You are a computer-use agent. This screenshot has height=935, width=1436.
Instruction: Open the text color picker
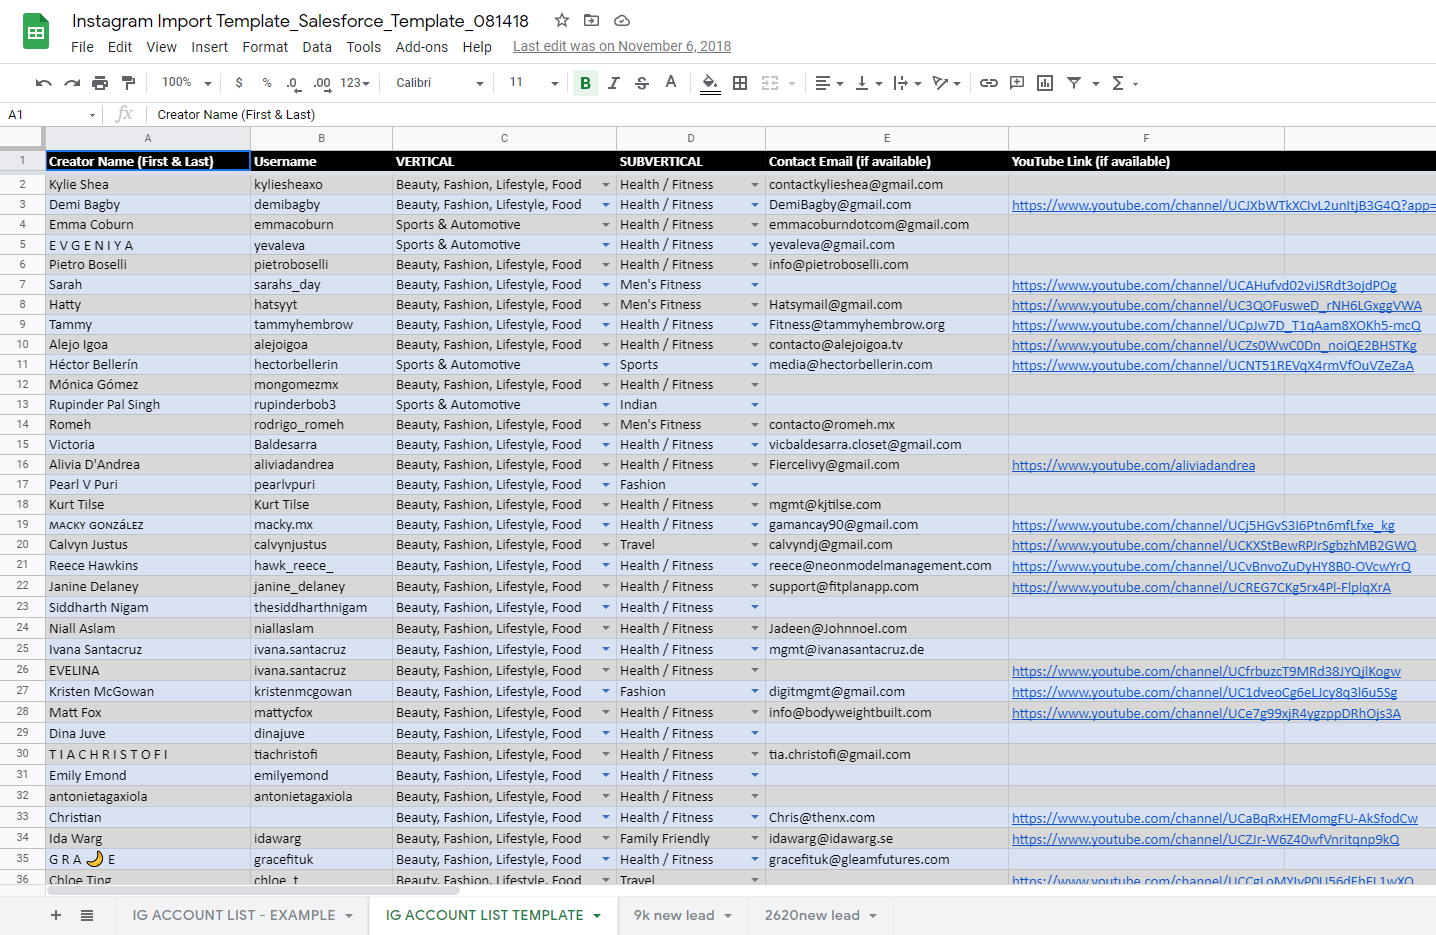(671, 83)
